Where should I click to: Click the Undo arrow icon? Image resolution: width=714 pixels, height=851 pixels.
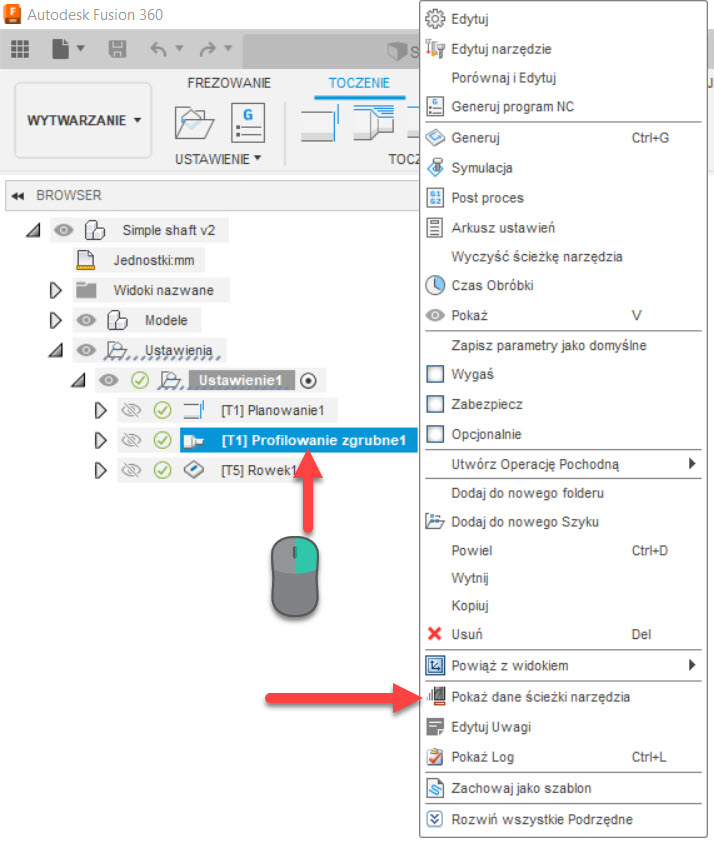click(x=159, y=49)
